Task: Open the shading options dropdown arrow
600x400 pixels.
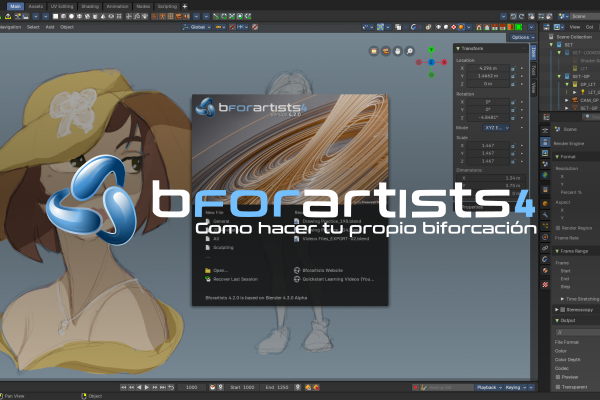Action: pyautogui.click(x=469, y=27)
